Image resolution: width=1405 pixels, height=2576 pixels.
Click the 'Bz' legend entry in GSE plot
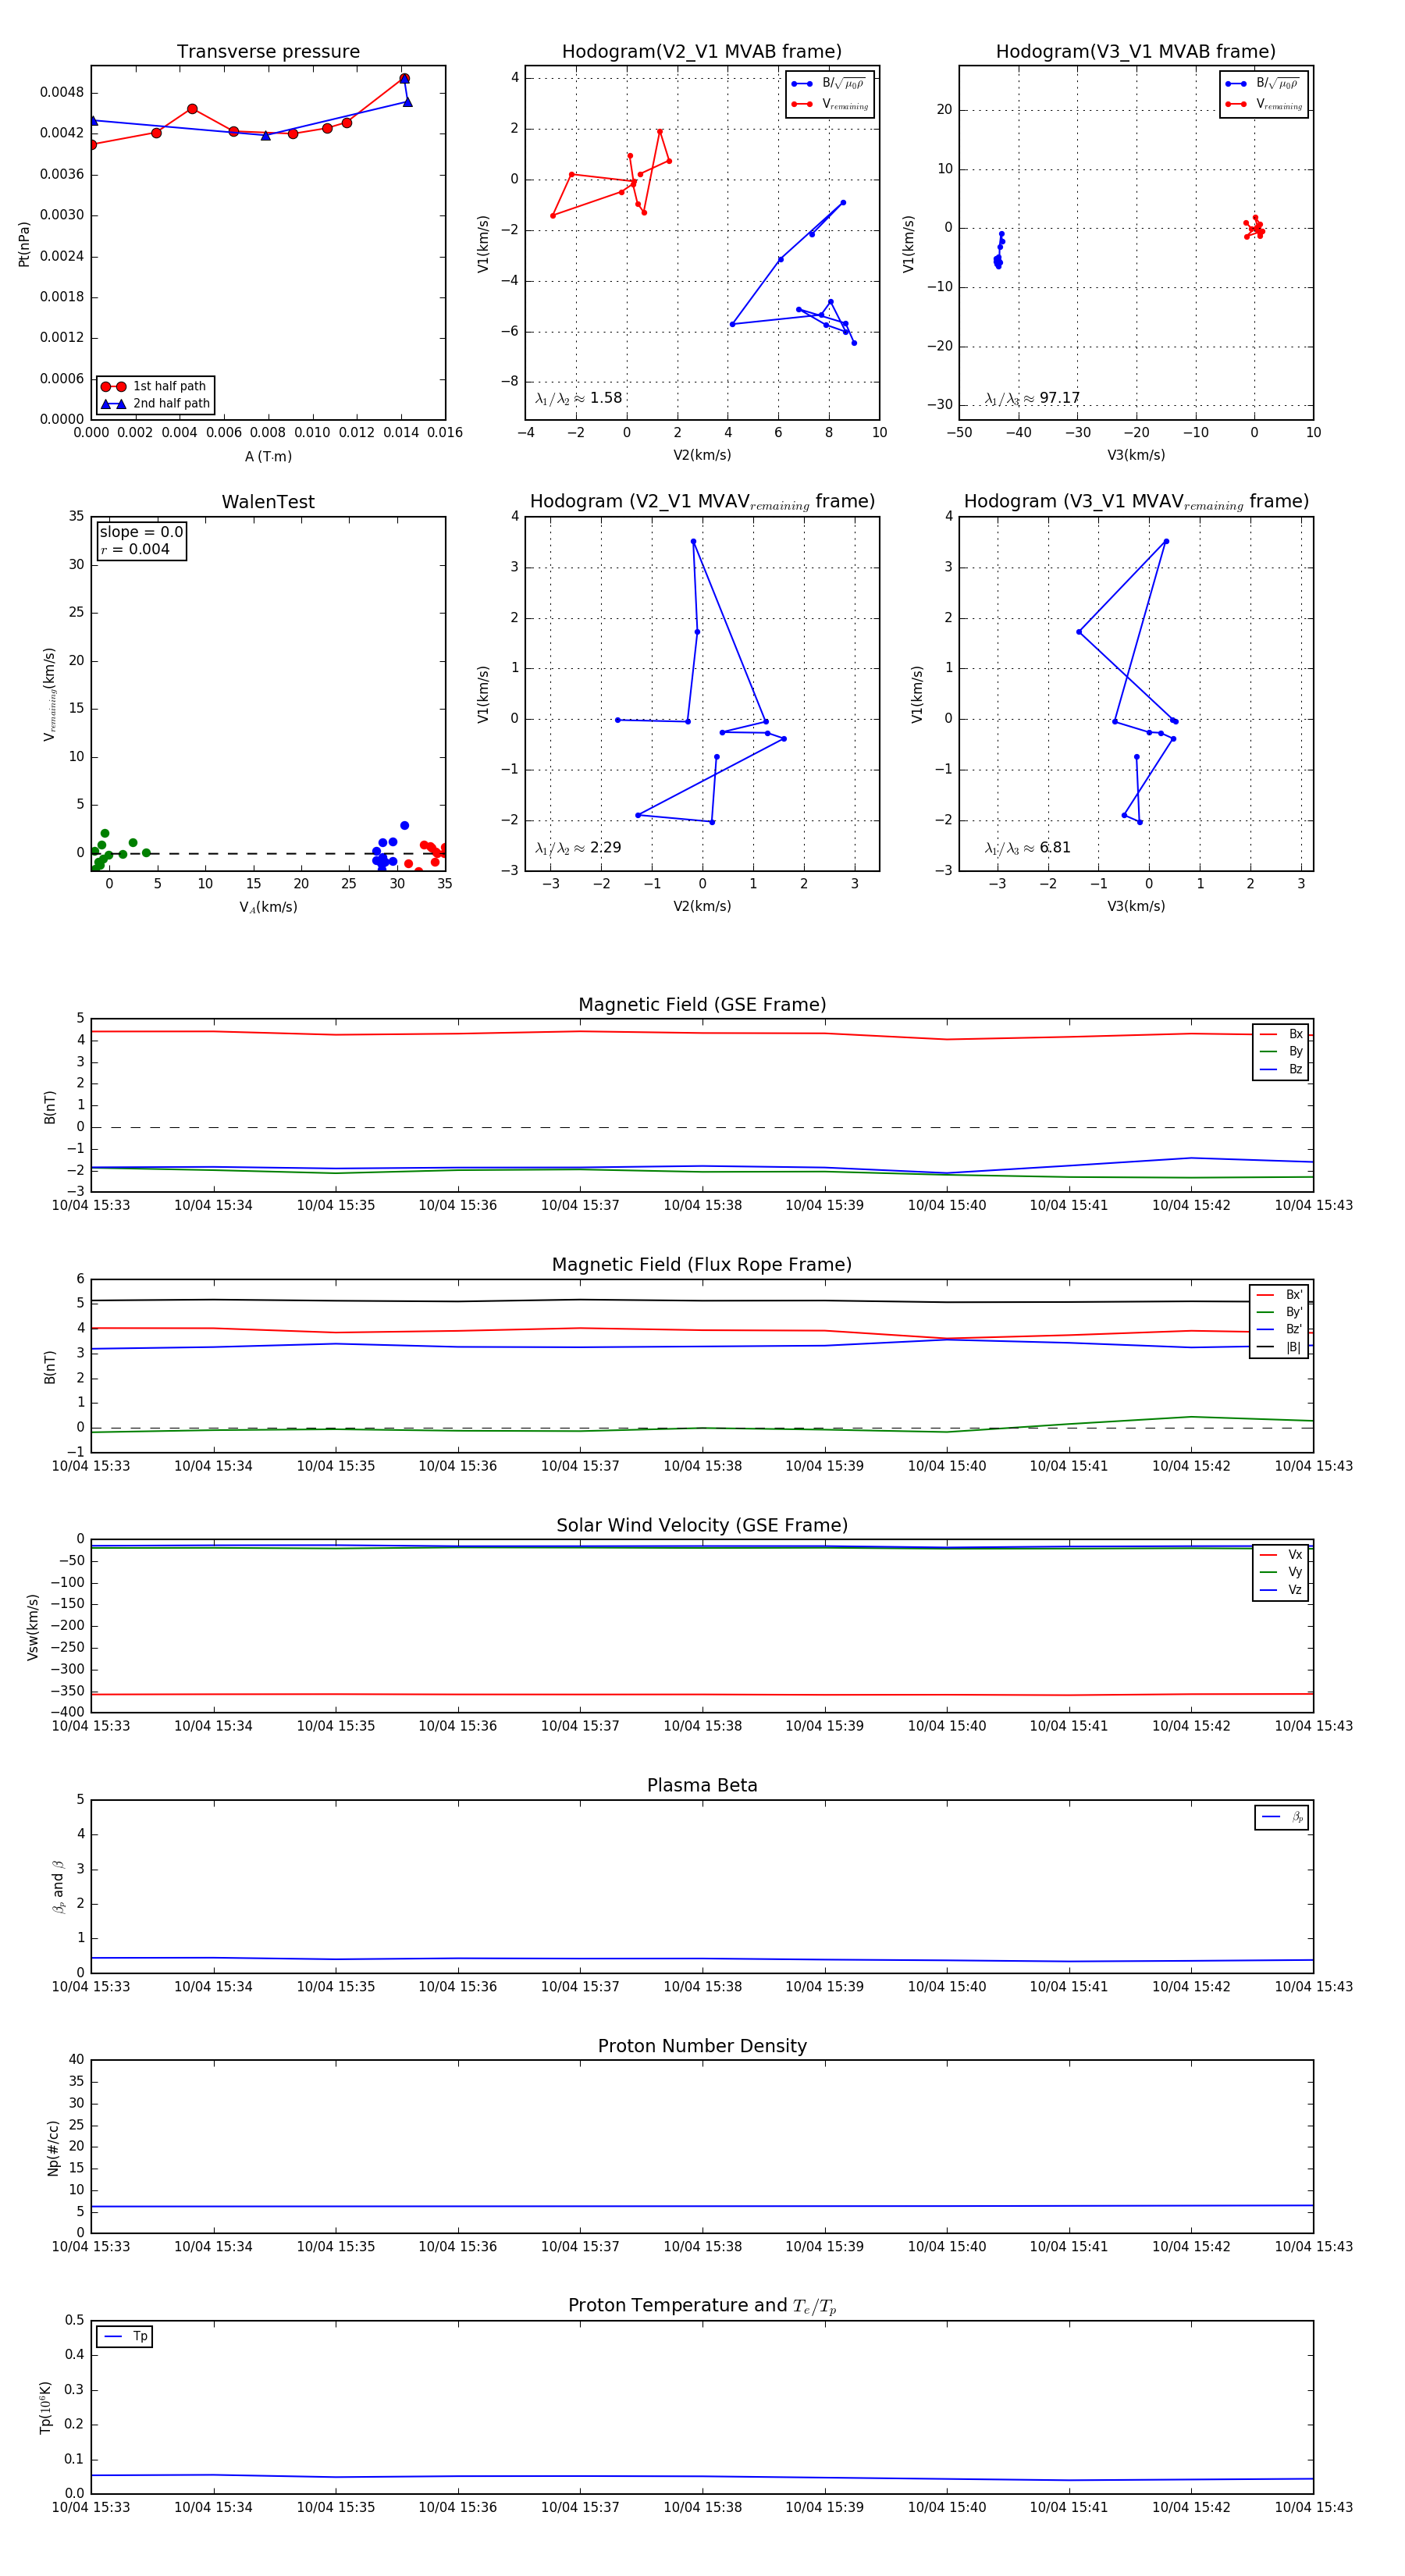[x=1281, y=1069]
